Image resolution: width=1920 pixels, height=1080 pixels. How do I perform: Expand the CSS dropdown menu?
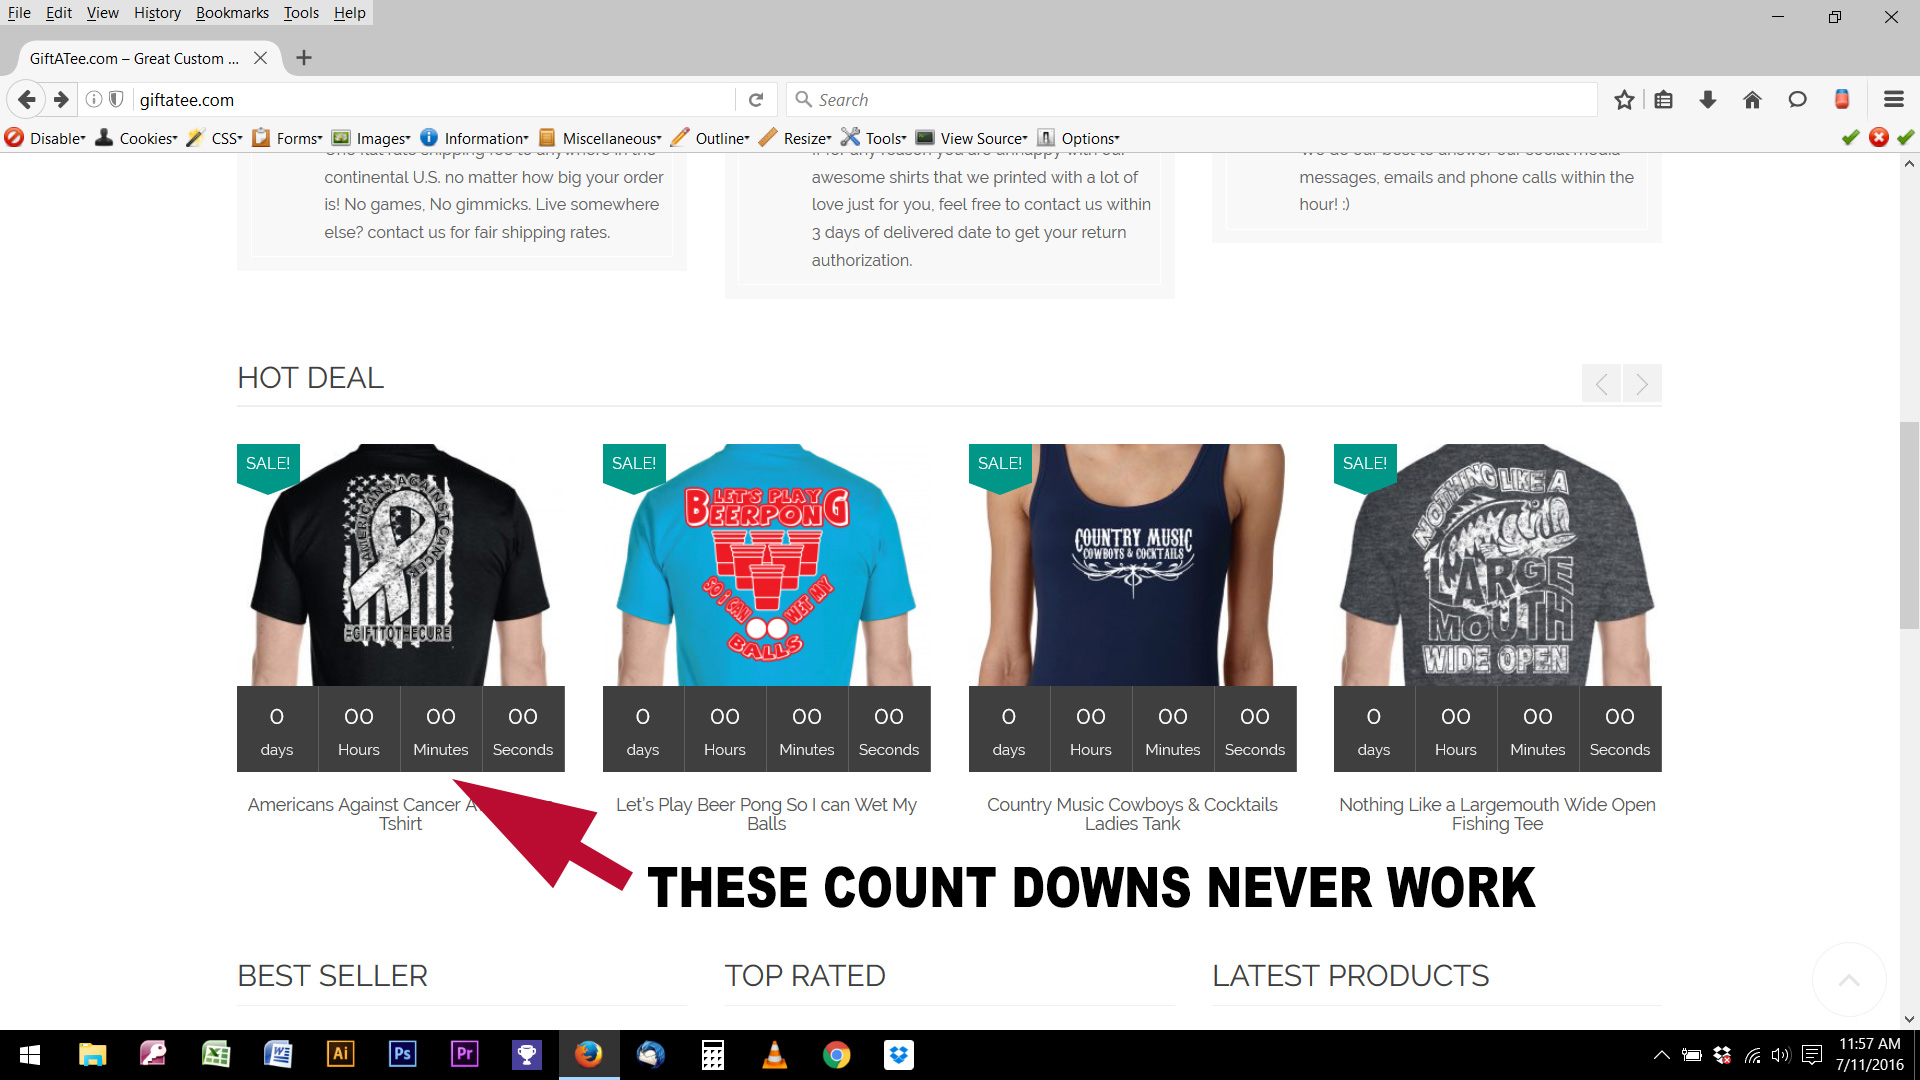tap(226, 138)
